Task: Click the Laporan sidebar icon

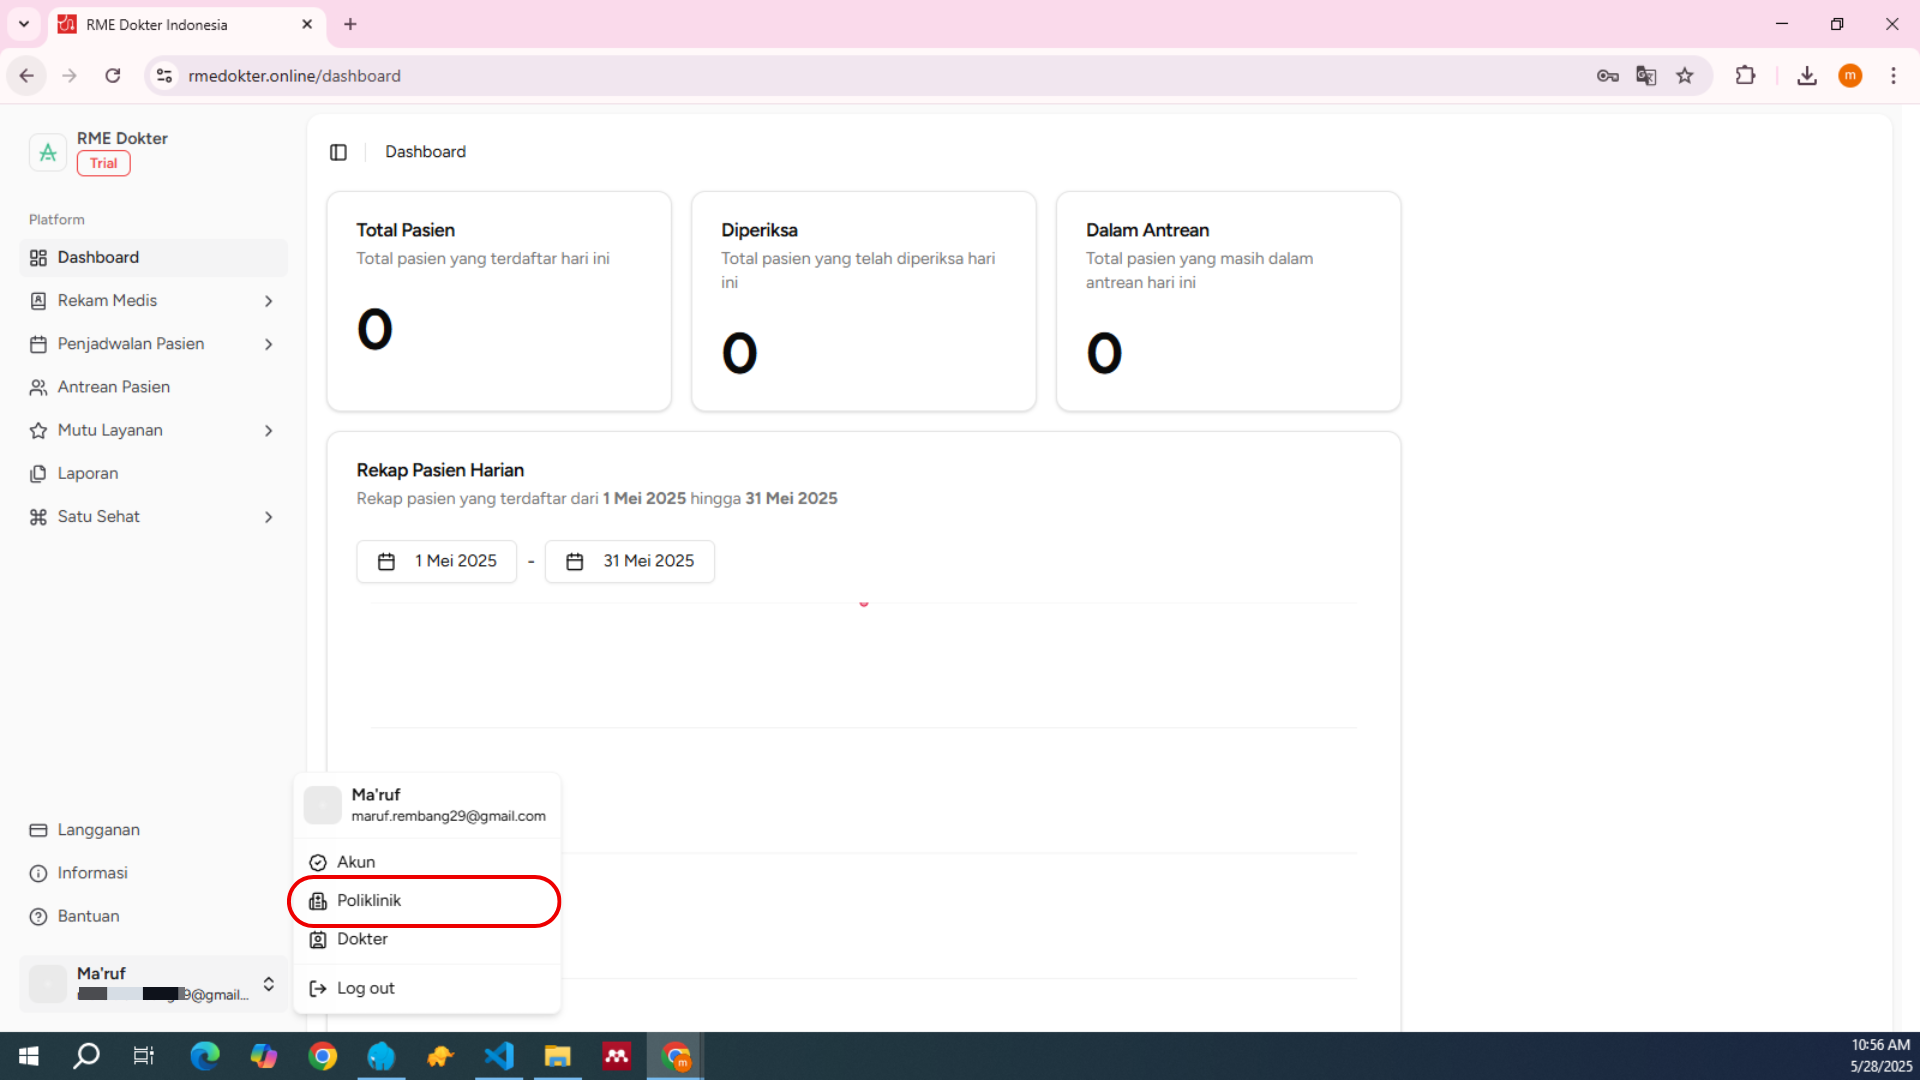Action: click(x=38, y=474)
